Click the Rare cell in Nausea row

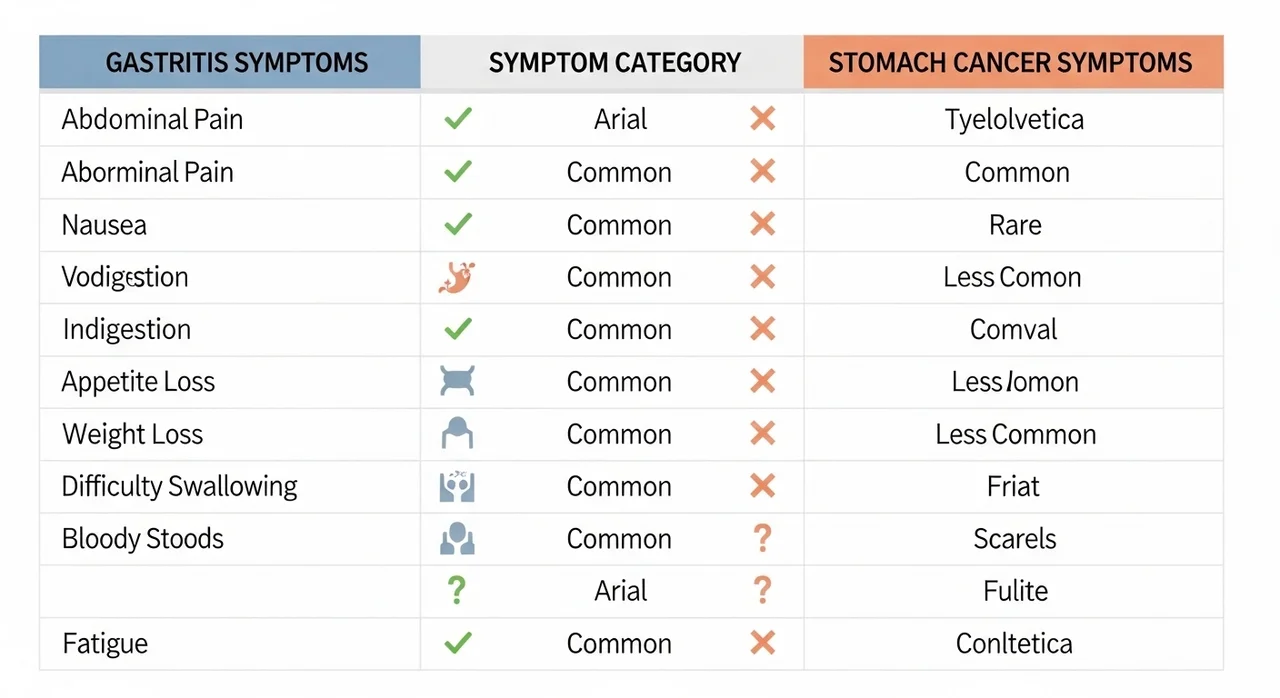pyautogui.click(x=1015, y=224)
